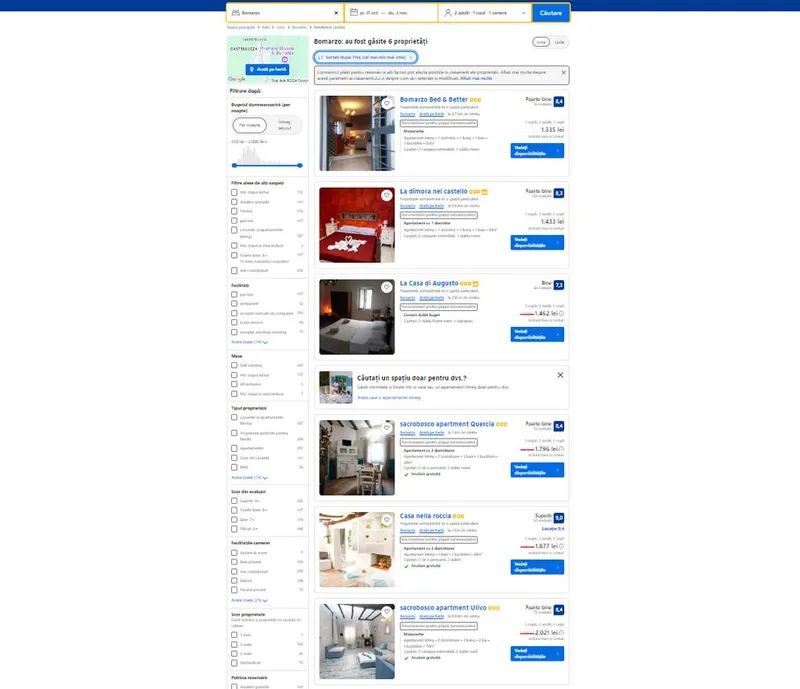Image resolution: width=800 pixels, height=689 pixels.
Task: Heart the Casa nella roccia listing
Action: (387, 519)
